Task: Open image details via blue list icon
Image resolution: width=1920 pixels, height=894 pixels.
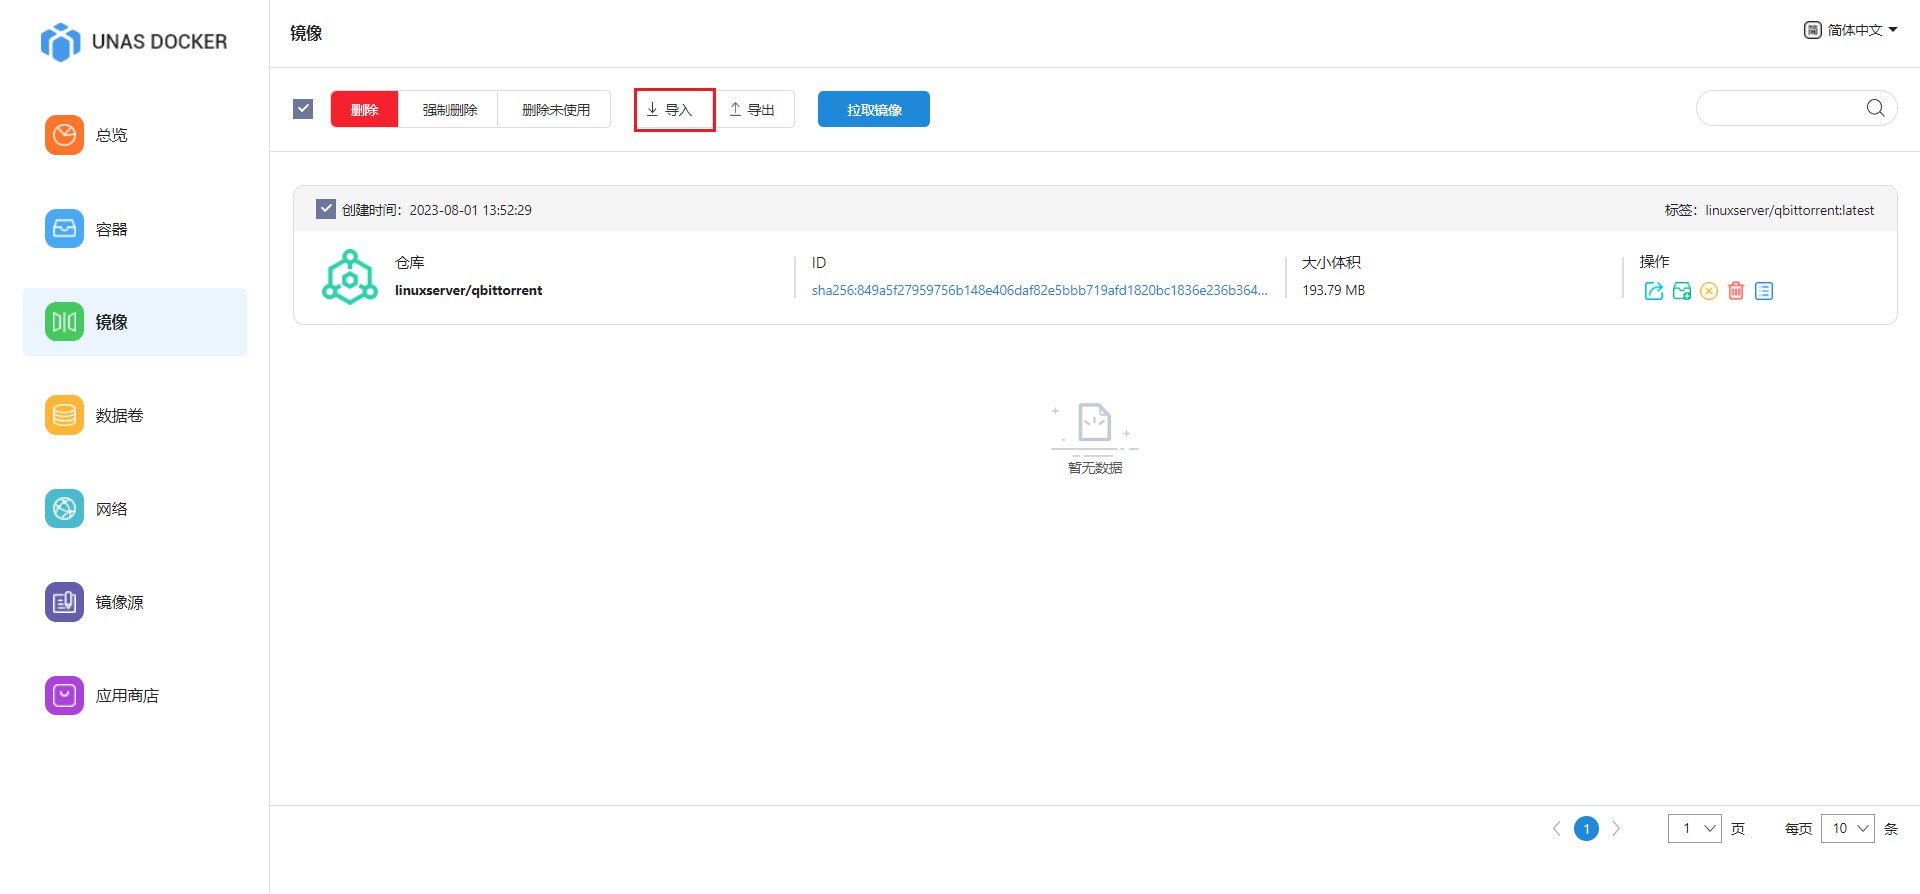Action: pyautogui.click(x=1764, y=291)
